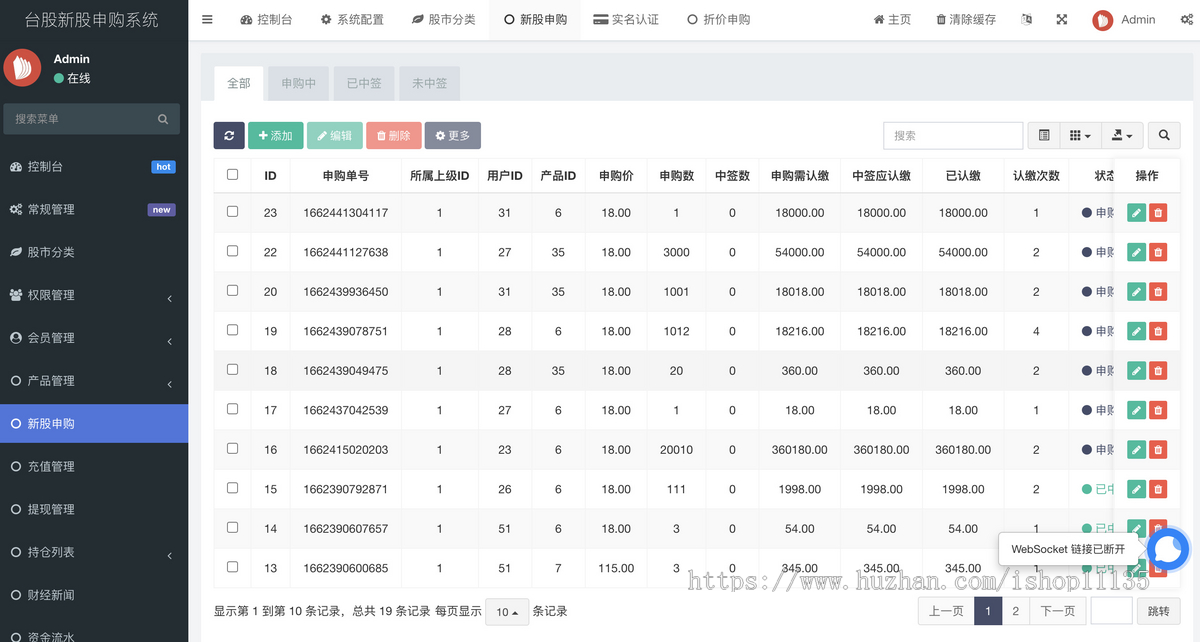
Task: Click the page number jump input box
Action: click(x=1112, y=611)
